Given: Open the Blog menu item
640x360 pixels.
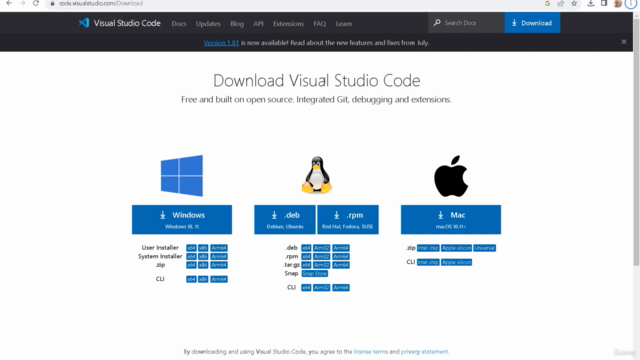Looking at the screenshot, I should point(237,24).
